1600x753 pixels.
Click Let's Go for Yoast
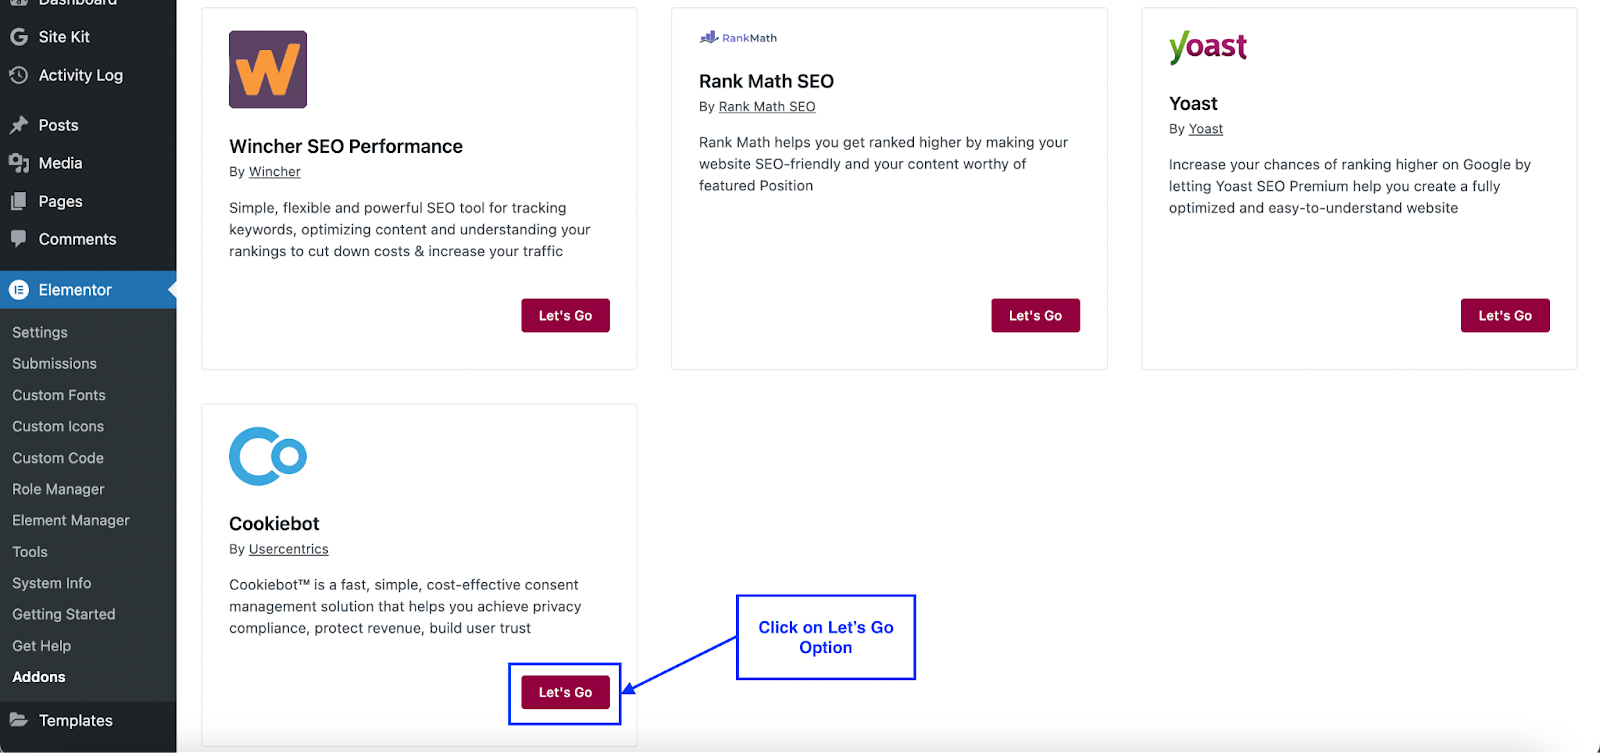pos(1505,315)
